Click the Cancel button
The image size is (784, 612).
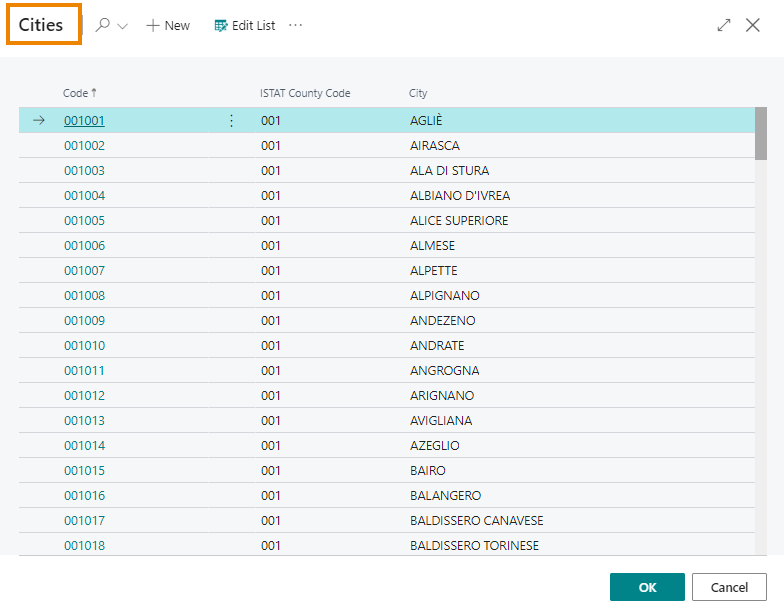tap(729, 587)
